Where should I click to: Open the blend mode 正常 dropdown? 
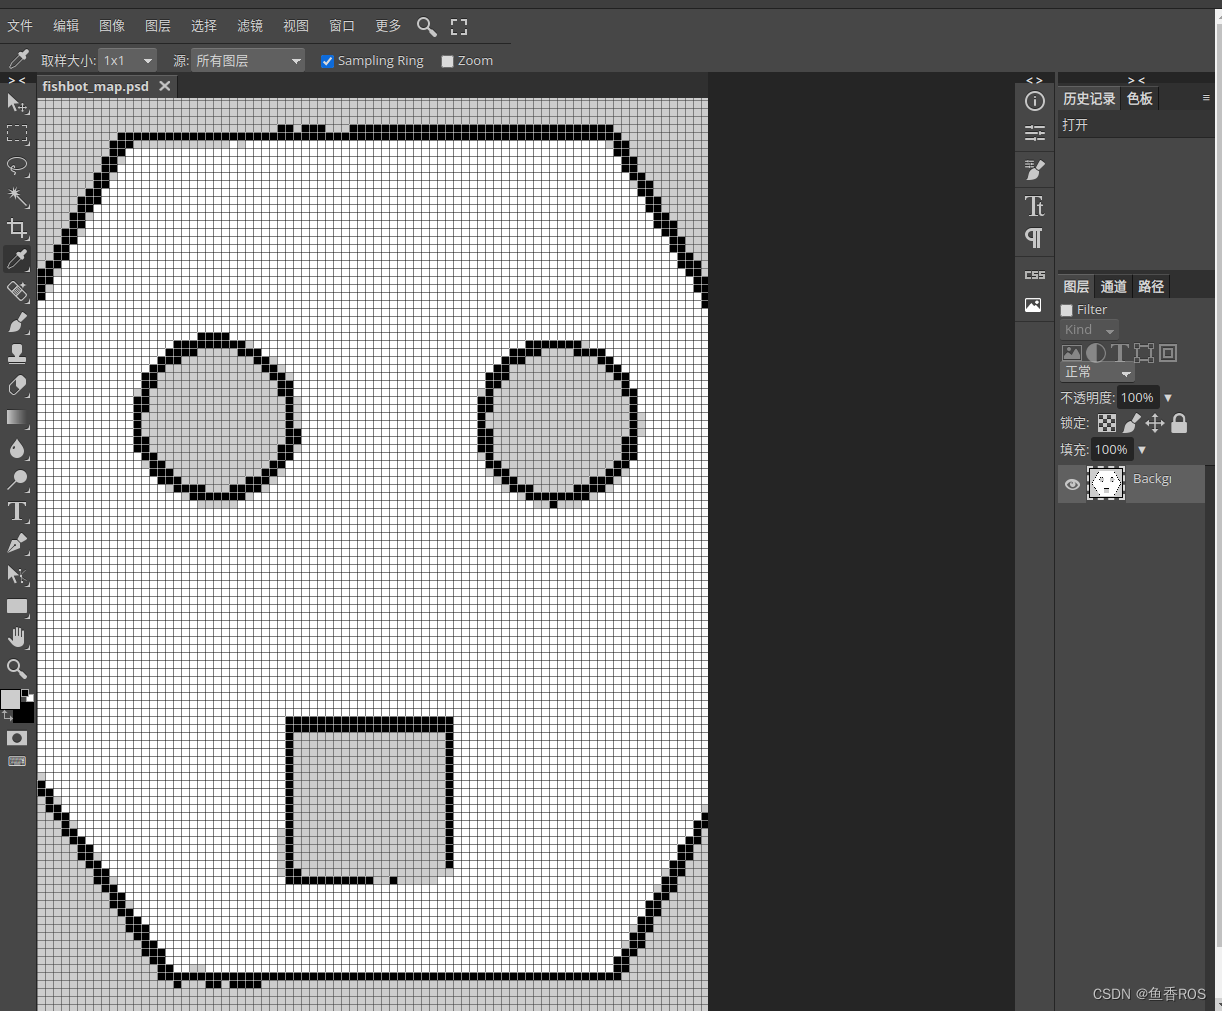coord(1097,372)
